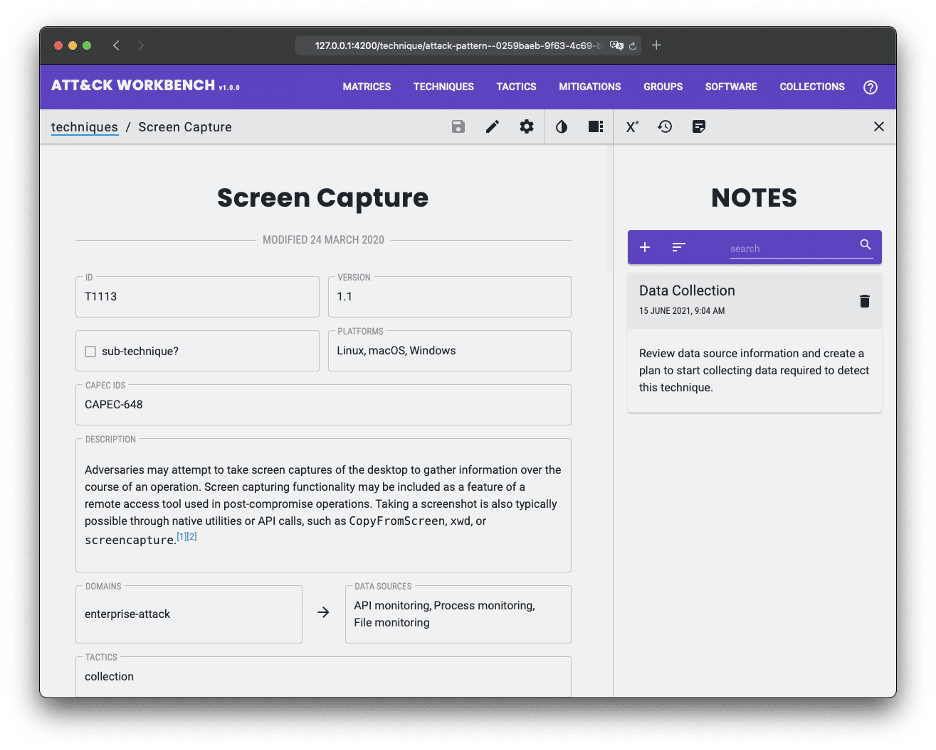
Task: Add a new note with plus icon
Action: coord(645,247)
